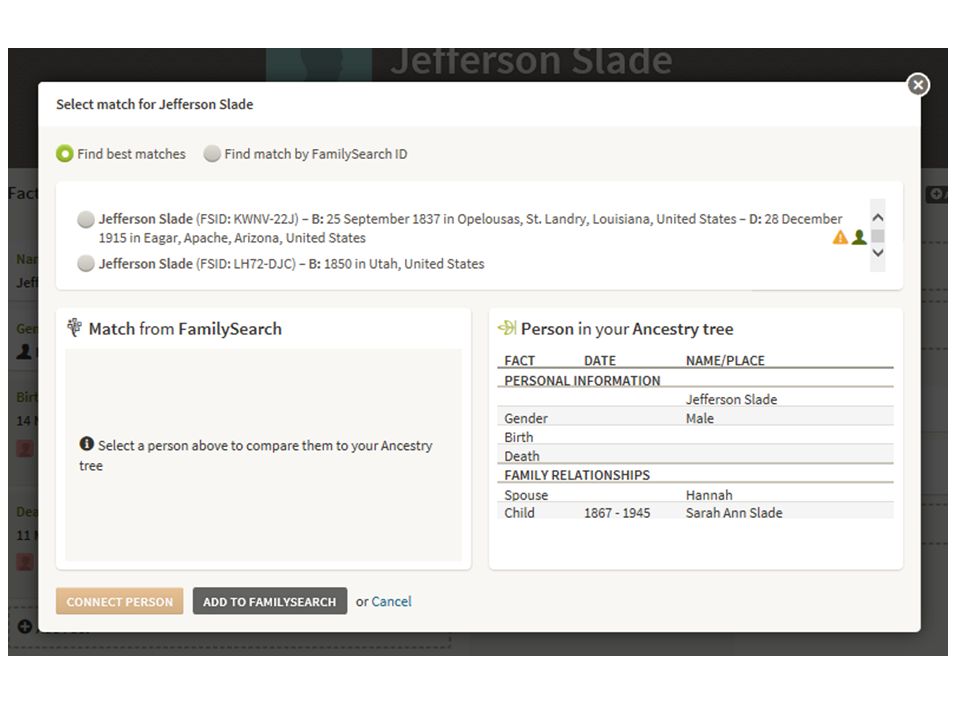Viewport: 960px width, 720px height.
Task: Click the match list scroll up arrow
Action: [878, 217]
